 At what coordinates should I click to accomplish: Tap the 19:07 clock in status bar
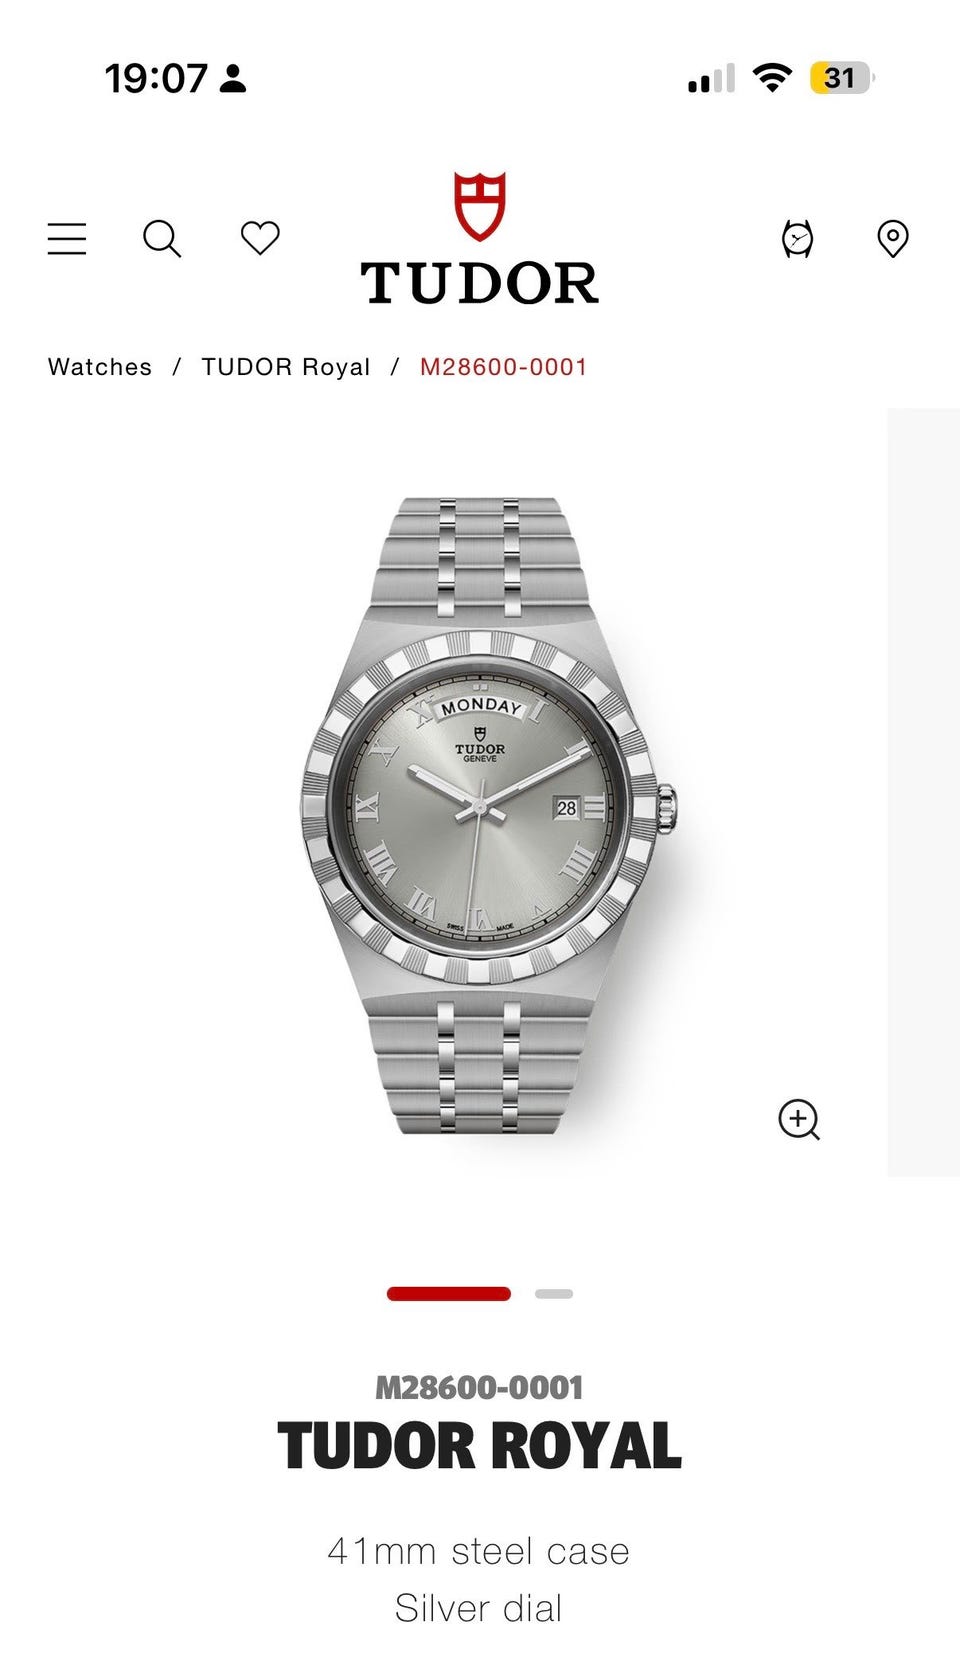pos(156,78)
